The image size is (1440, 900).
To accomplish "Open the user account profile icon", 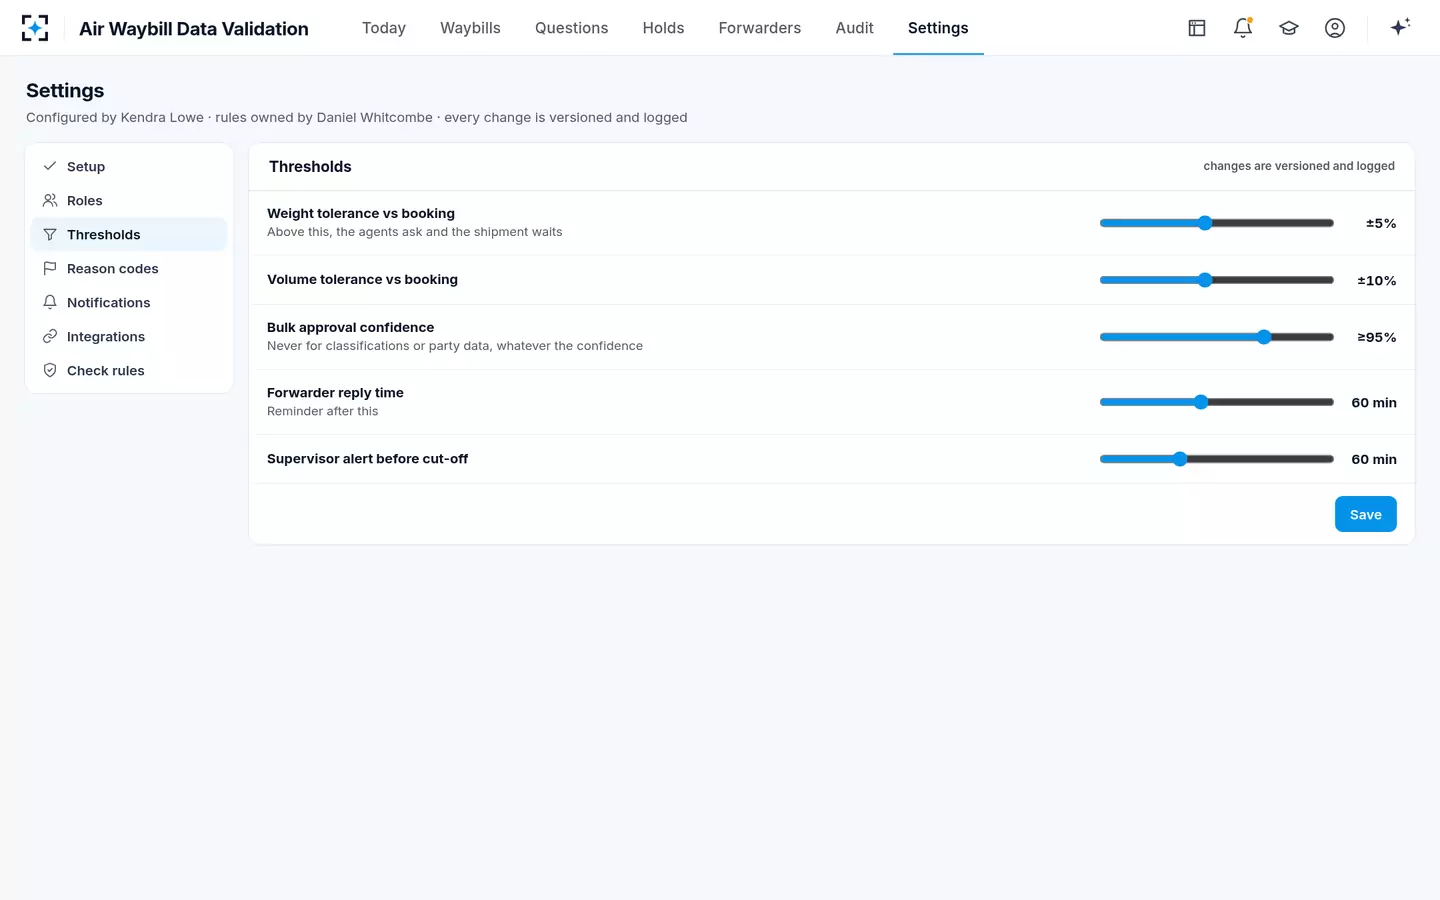I will 1335,28.
